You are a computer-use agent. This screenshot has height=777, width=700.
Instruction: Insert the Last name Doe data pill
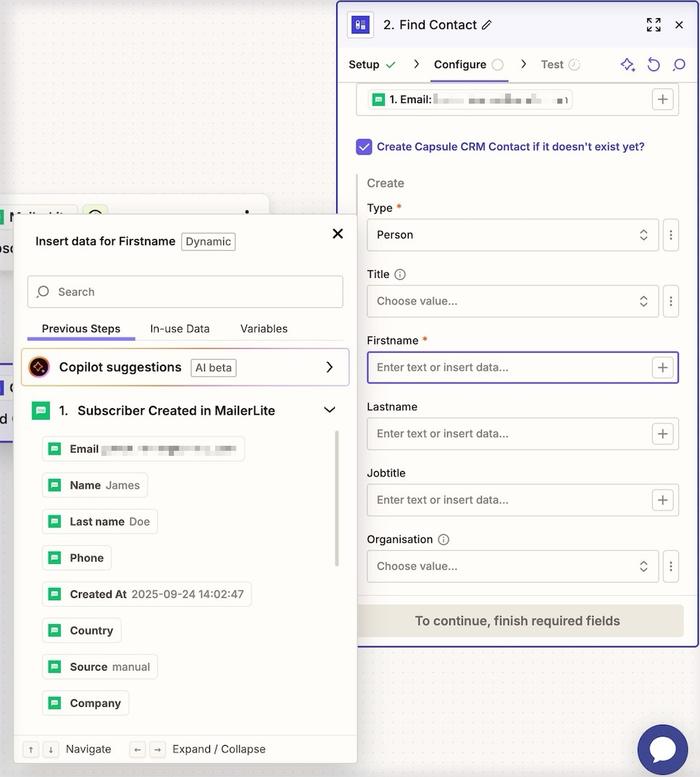click(100, 521)
